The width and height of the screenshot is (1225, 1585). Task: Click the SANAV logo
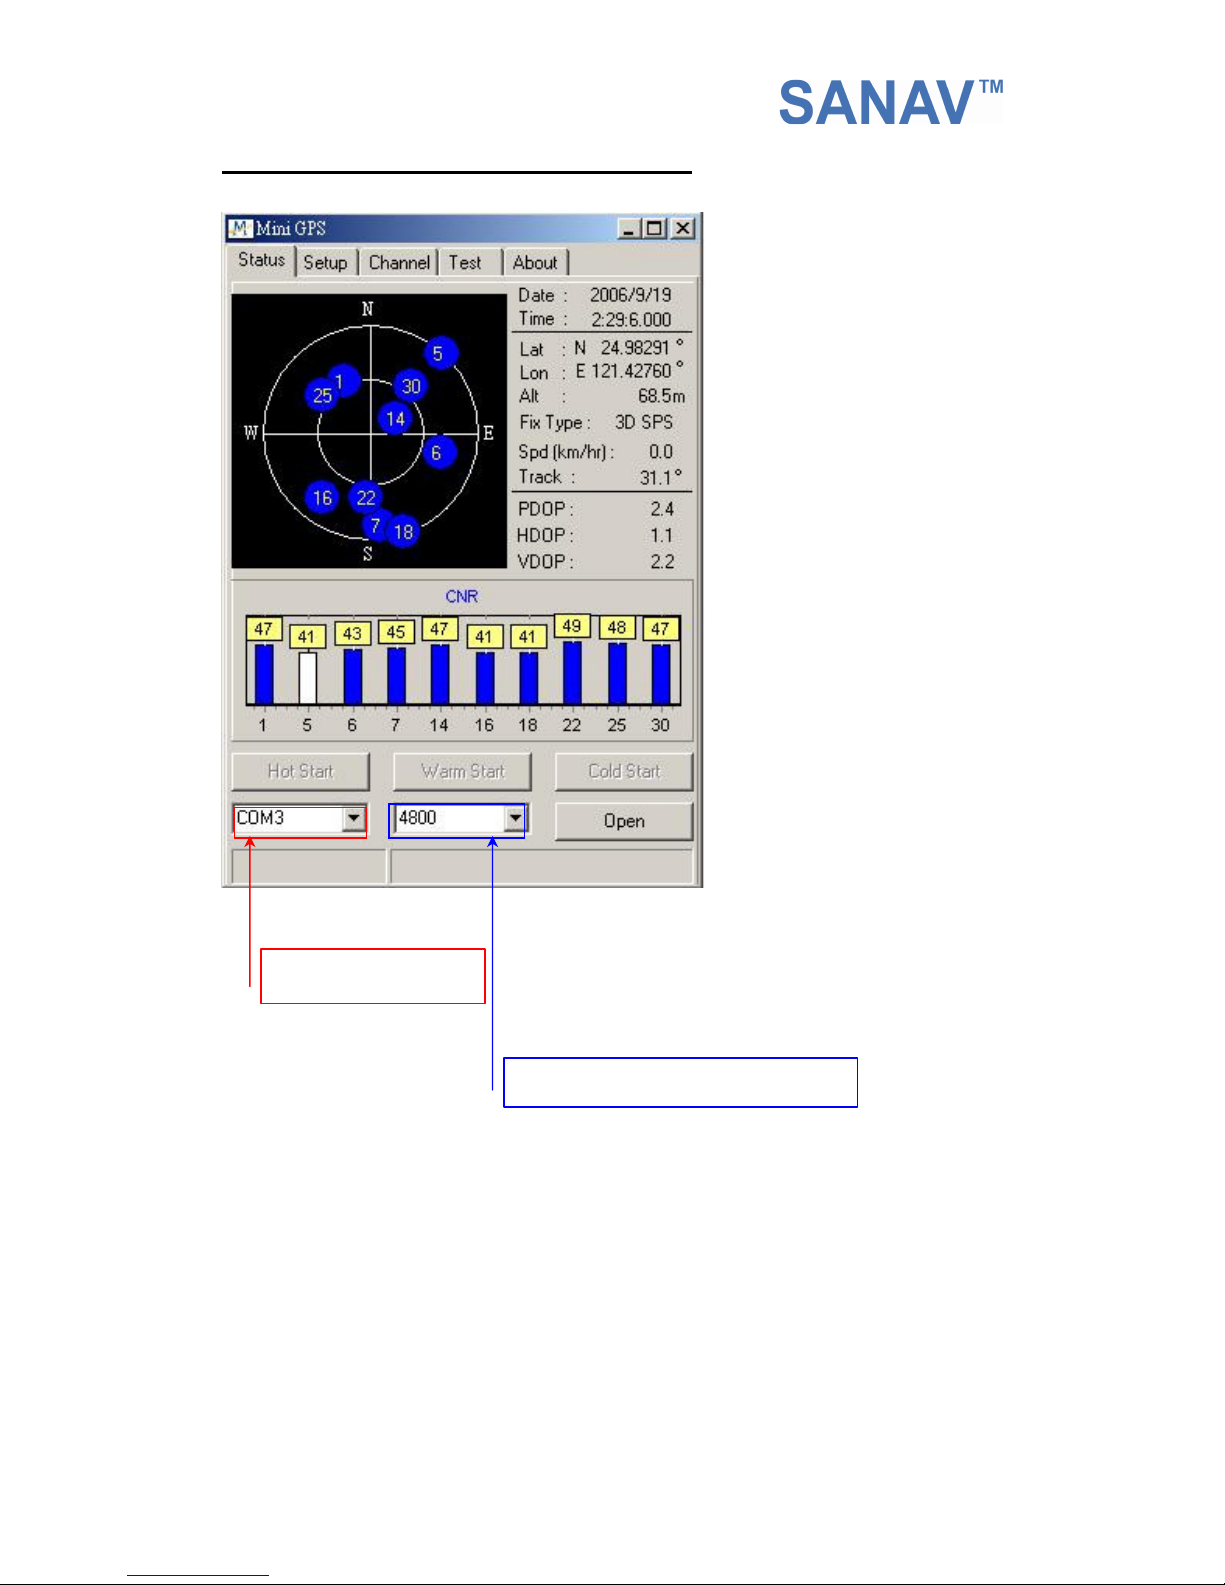(x=890, y=101)
